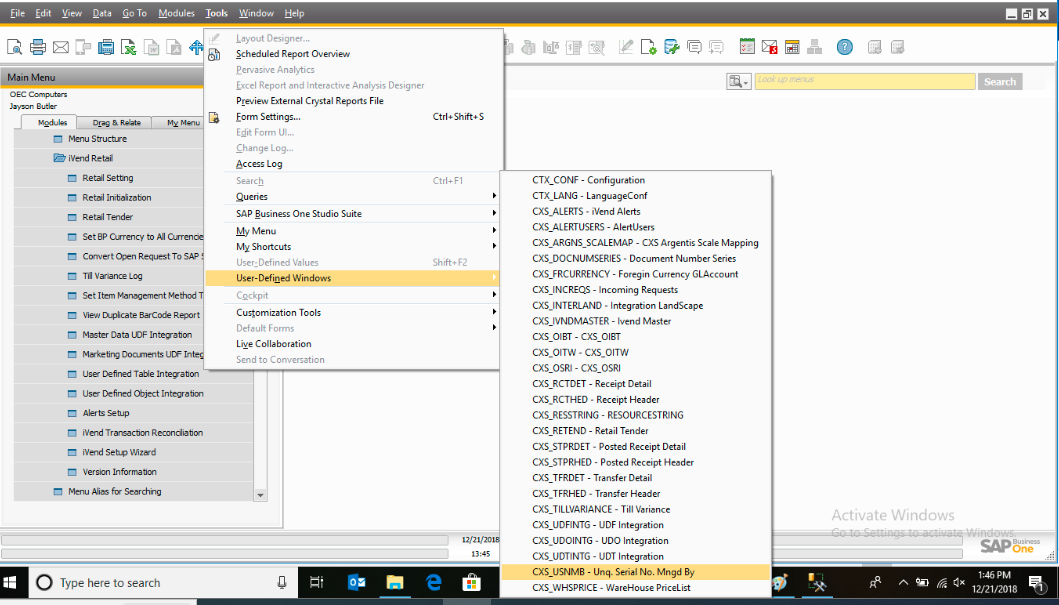Viewport: 1059px width, 605px height.
Task: Click the Export to Excel icon
Action: [x=128, y=47]
